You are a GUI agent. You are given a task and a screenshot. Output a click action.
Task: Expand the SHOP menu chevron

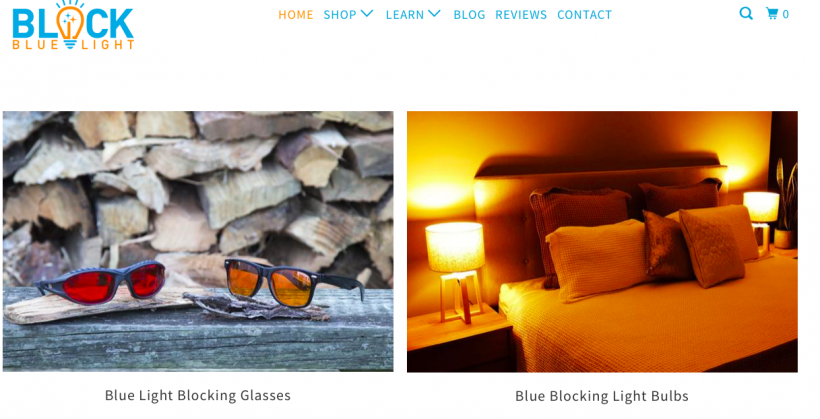367,14
